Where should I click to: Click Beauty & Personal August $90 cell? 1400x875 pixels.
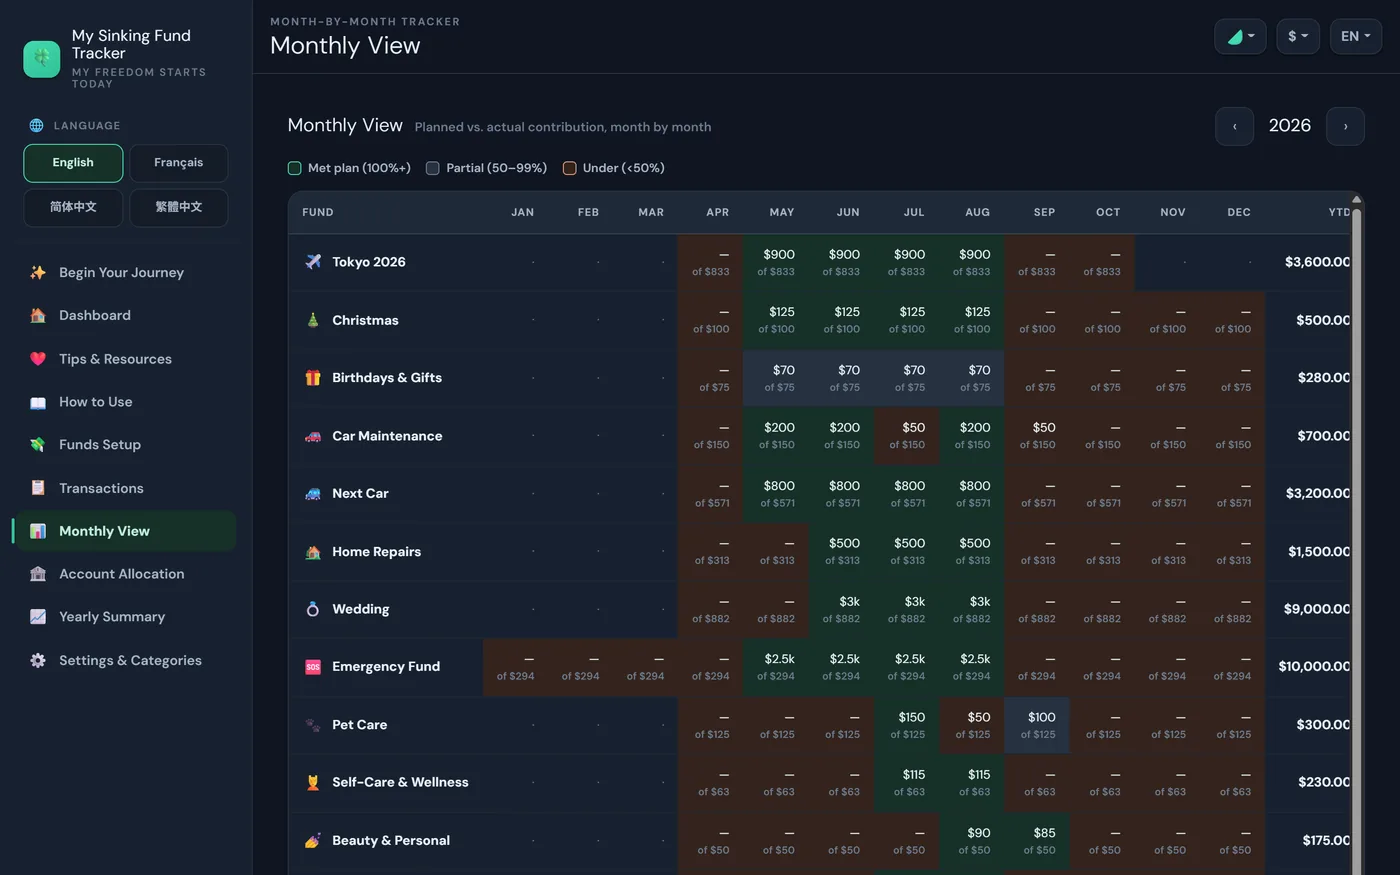(972, 840)
